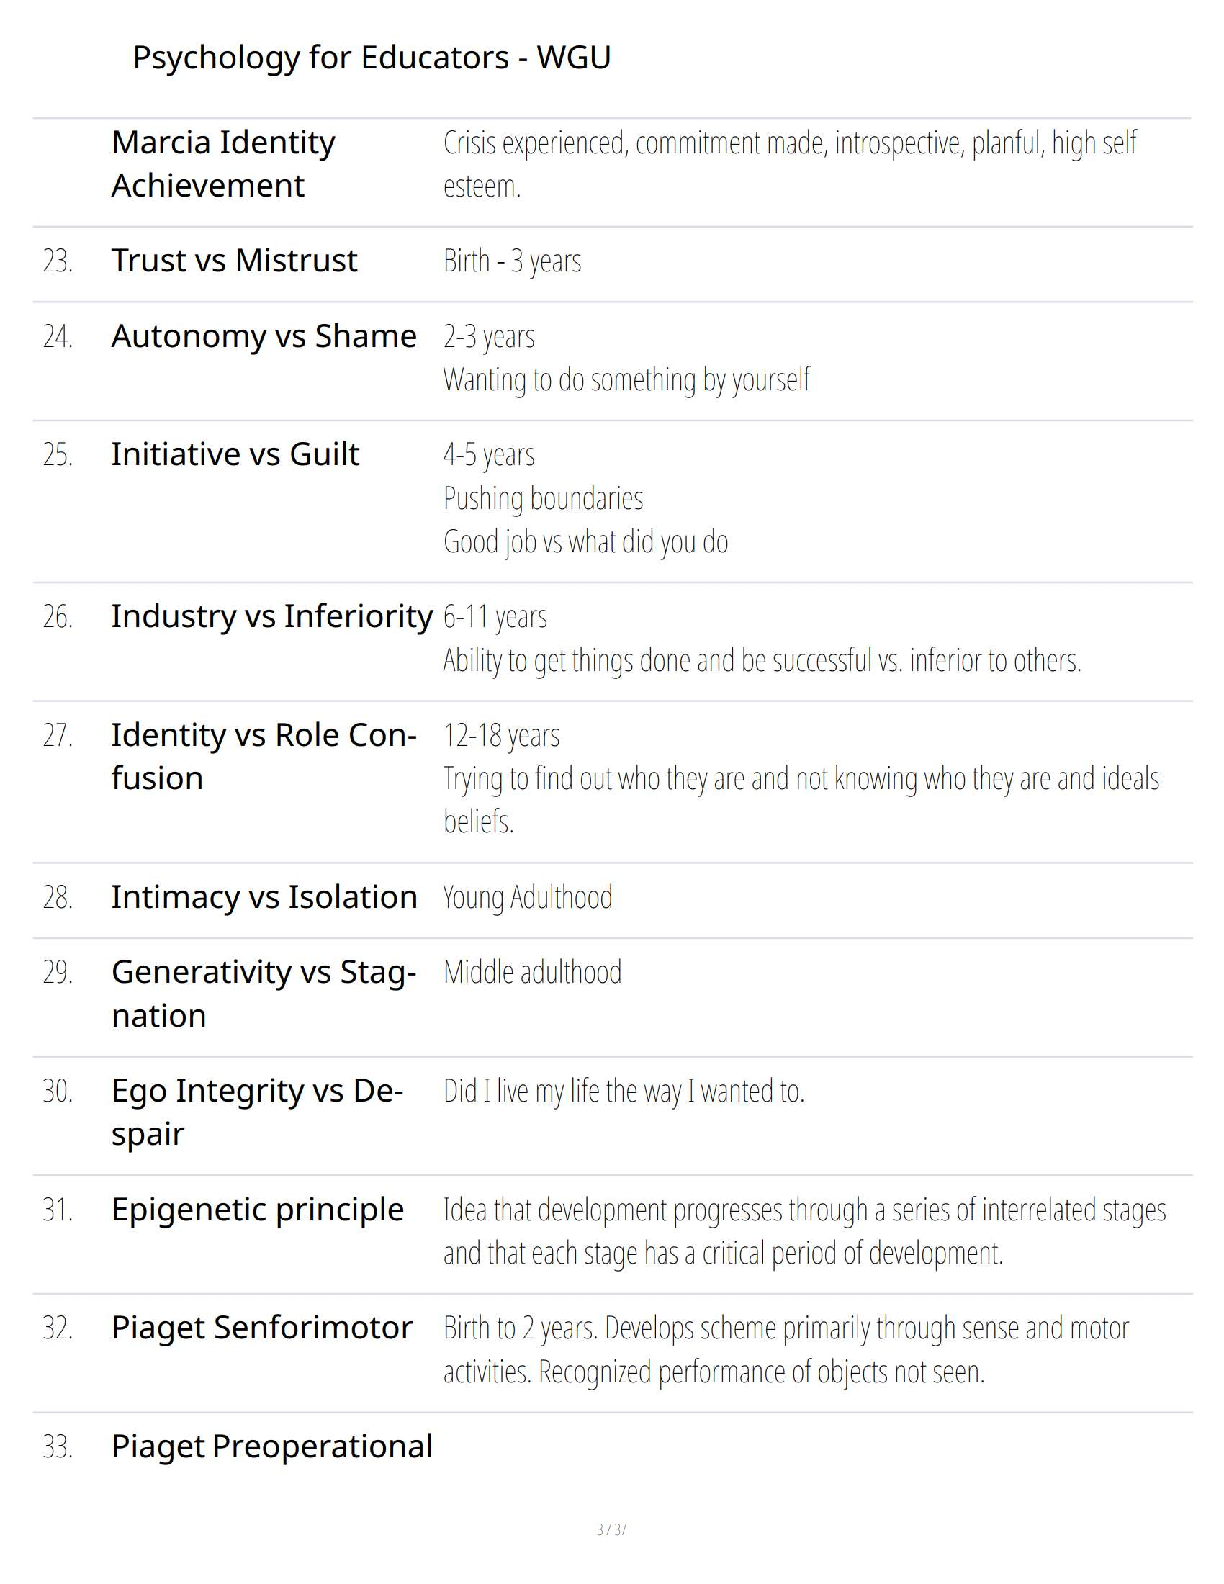Click the 'Generativity vs Stagnation' term

[x=264, y=993]
